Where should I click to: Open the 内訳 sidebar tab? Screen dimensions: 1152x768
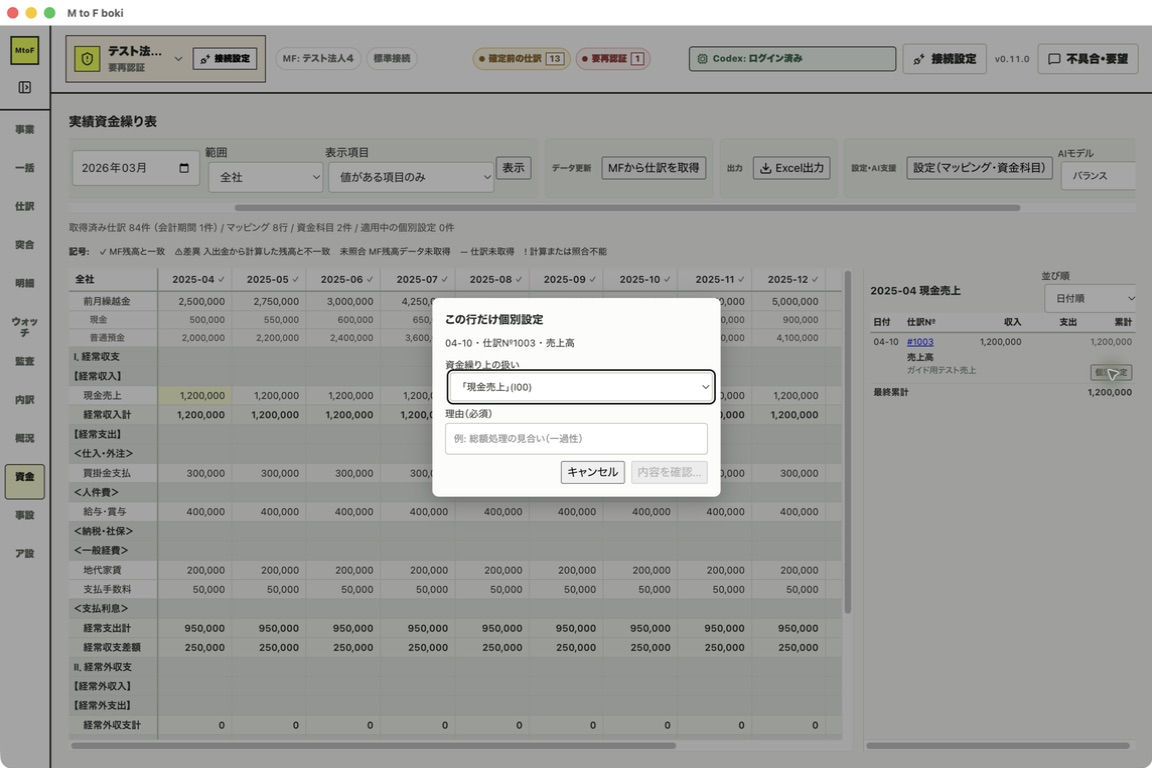click(x=24, y=400)
